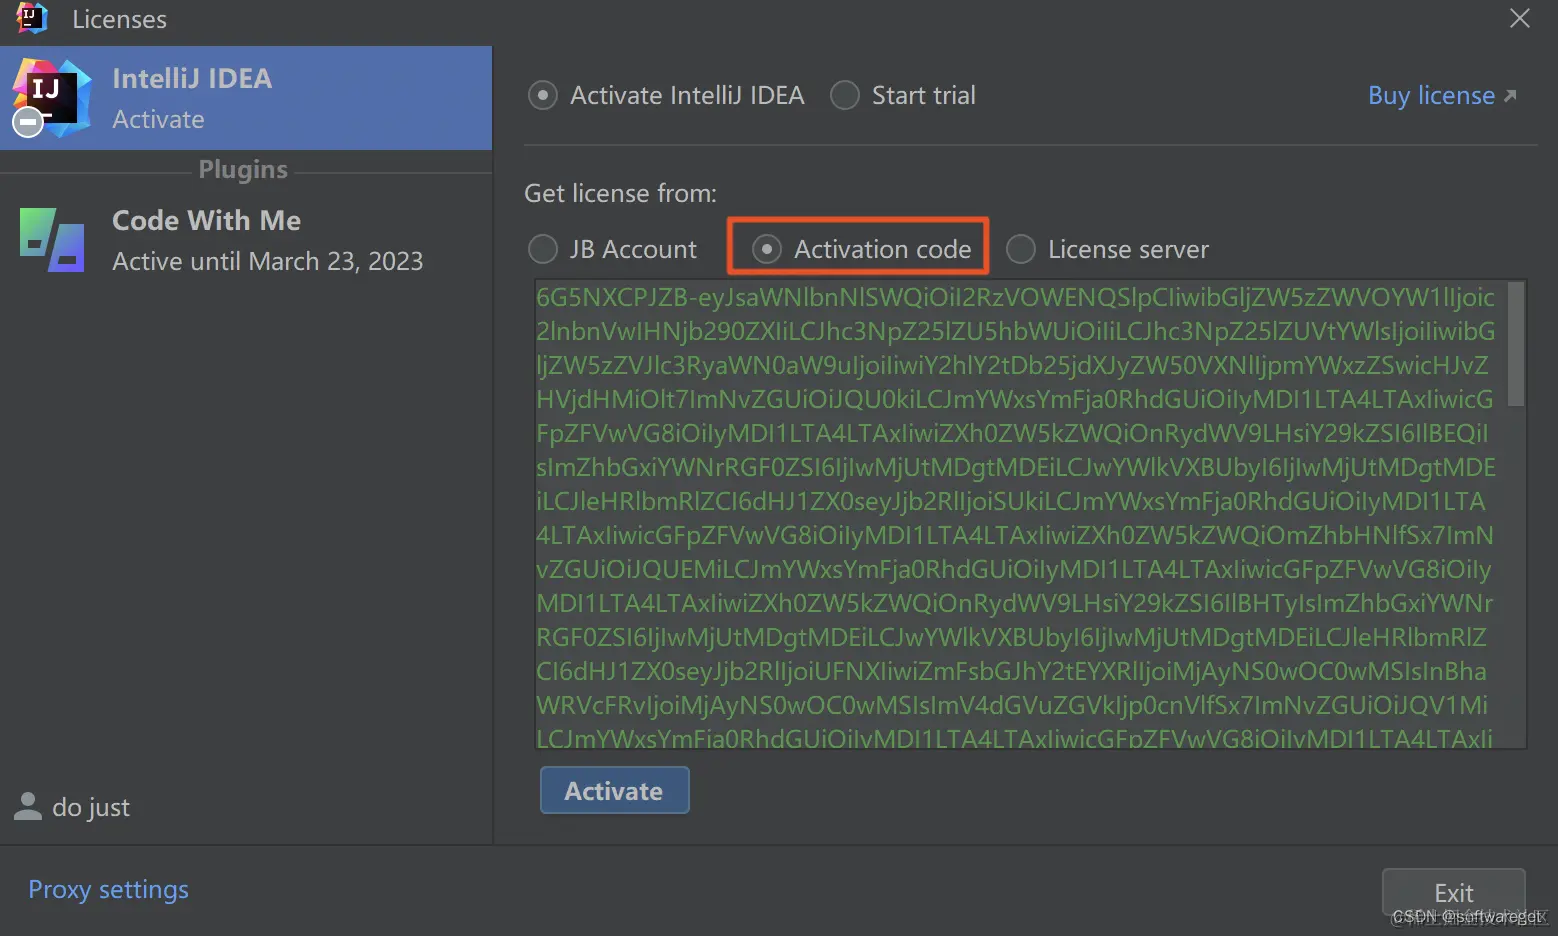Image resolution: width=1558 pixels, height=936 pixels.
Task: Click the IntelliJ IDEA logo in the title bar
Action: click(x=31, y=18)
